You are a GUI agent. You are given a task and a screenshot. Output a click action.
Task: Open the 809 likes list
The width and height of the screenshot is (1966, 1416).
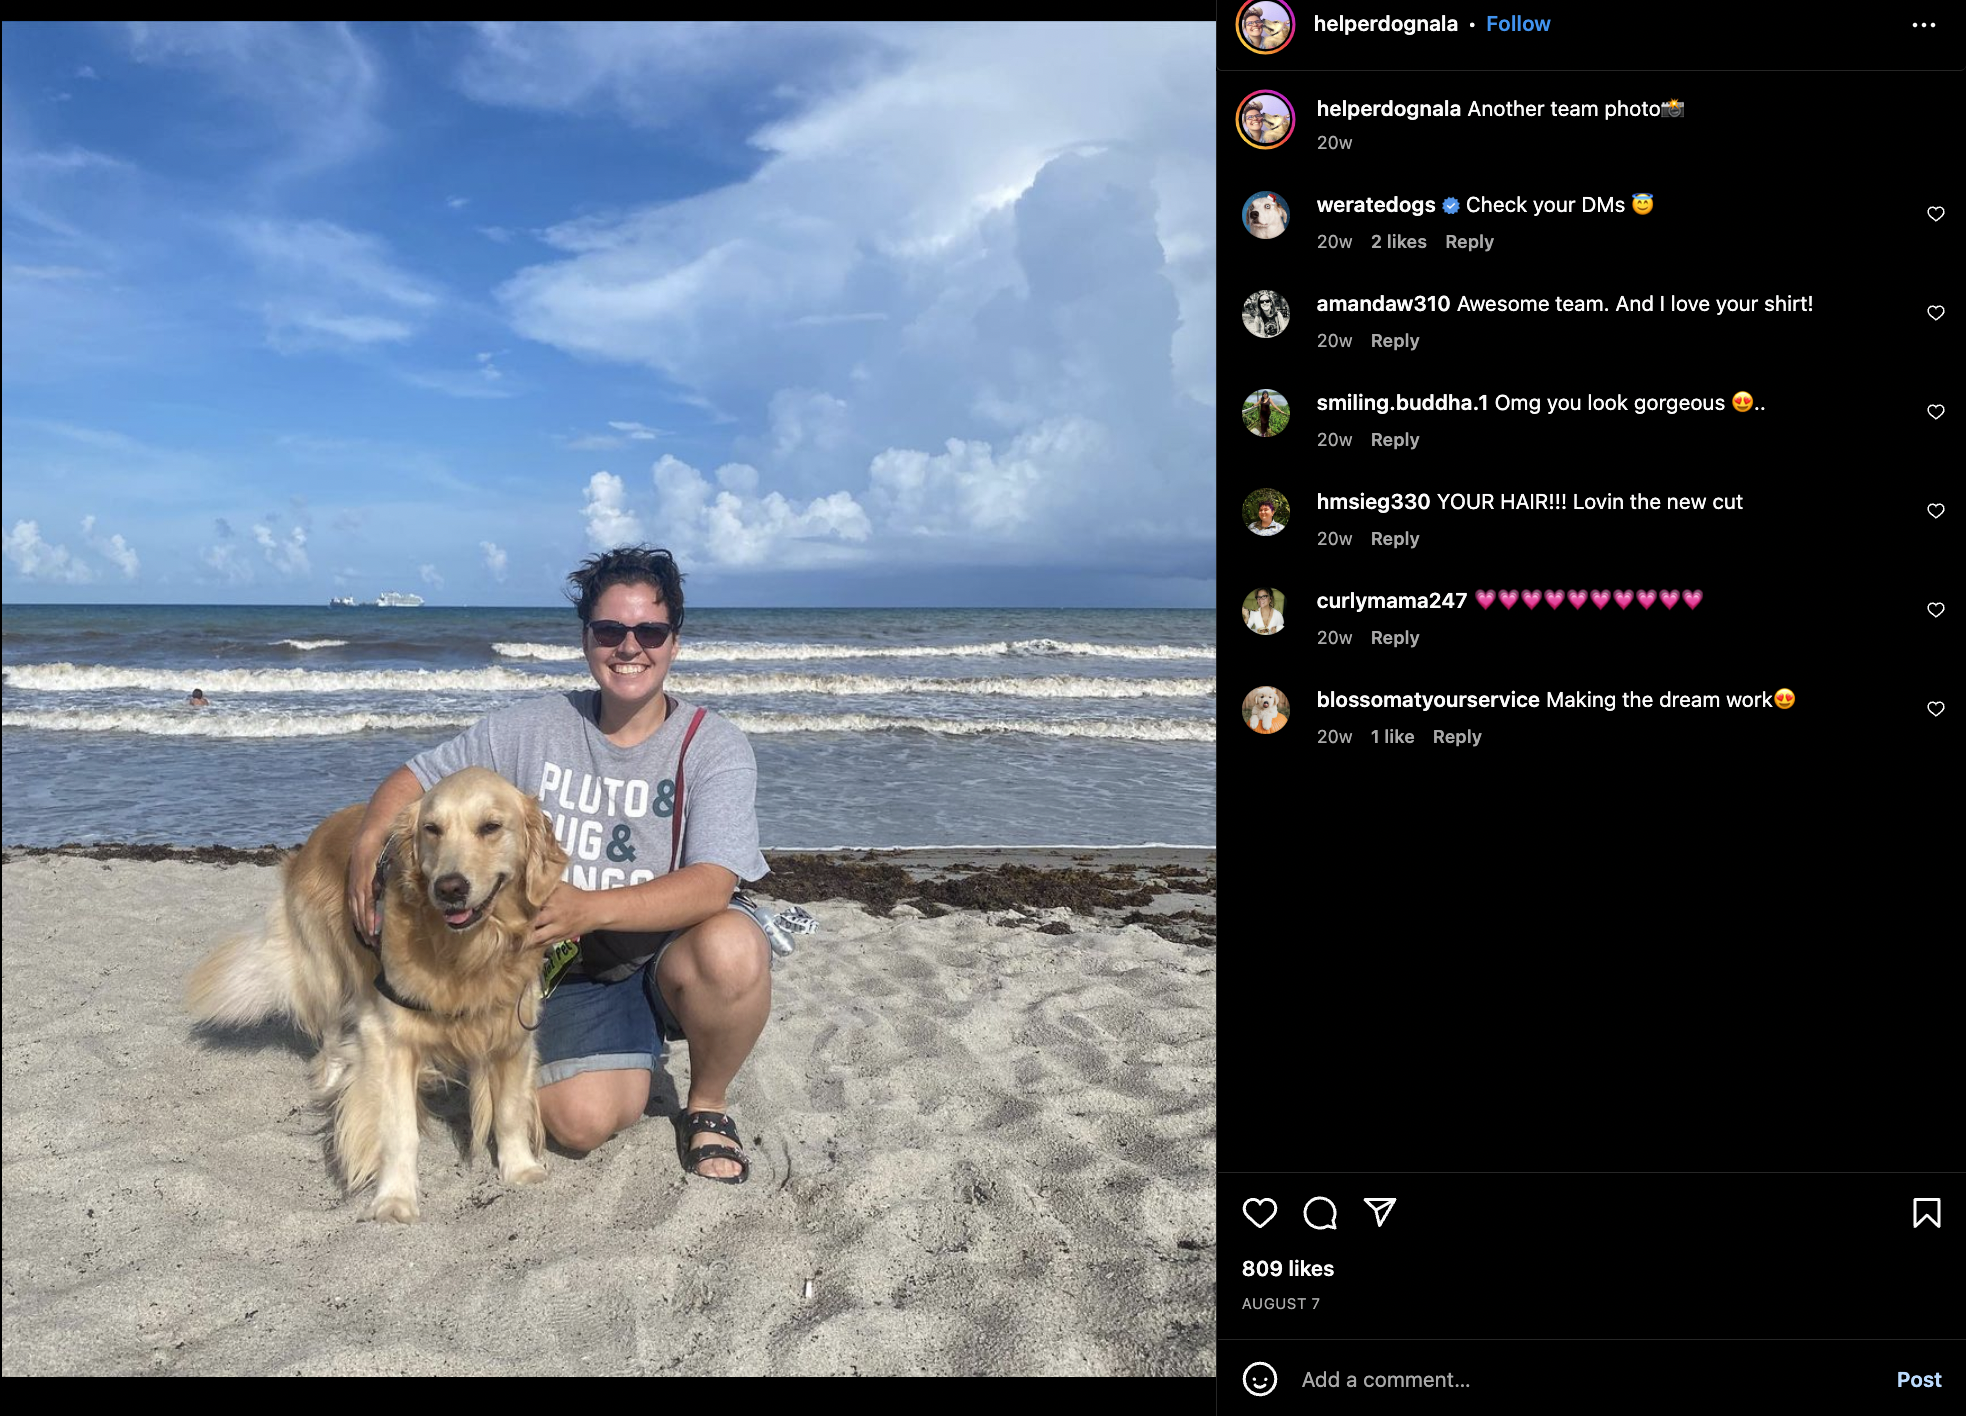click(1287, 1268)
